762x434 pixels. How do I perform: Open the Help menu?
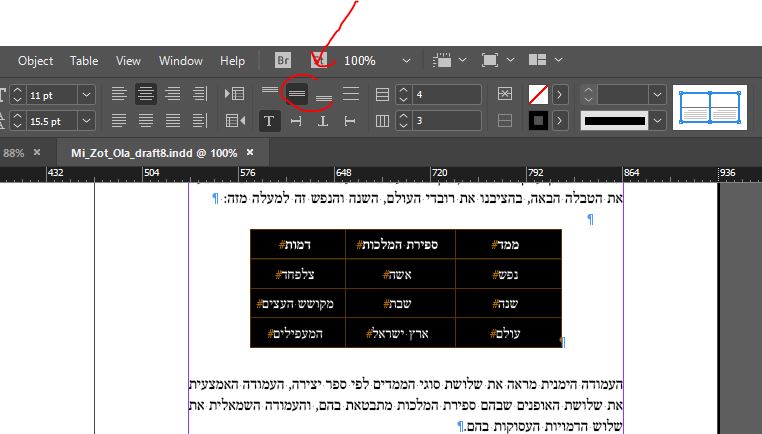coord(232,61)
